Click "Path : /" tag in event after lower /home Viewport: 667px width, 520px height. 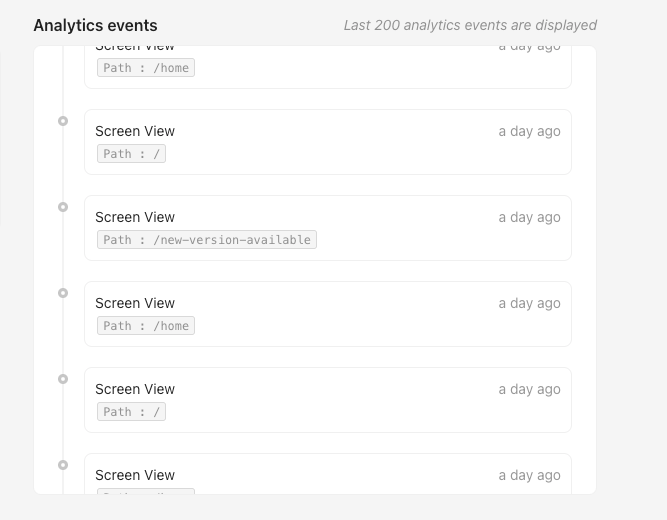[132, 412]
